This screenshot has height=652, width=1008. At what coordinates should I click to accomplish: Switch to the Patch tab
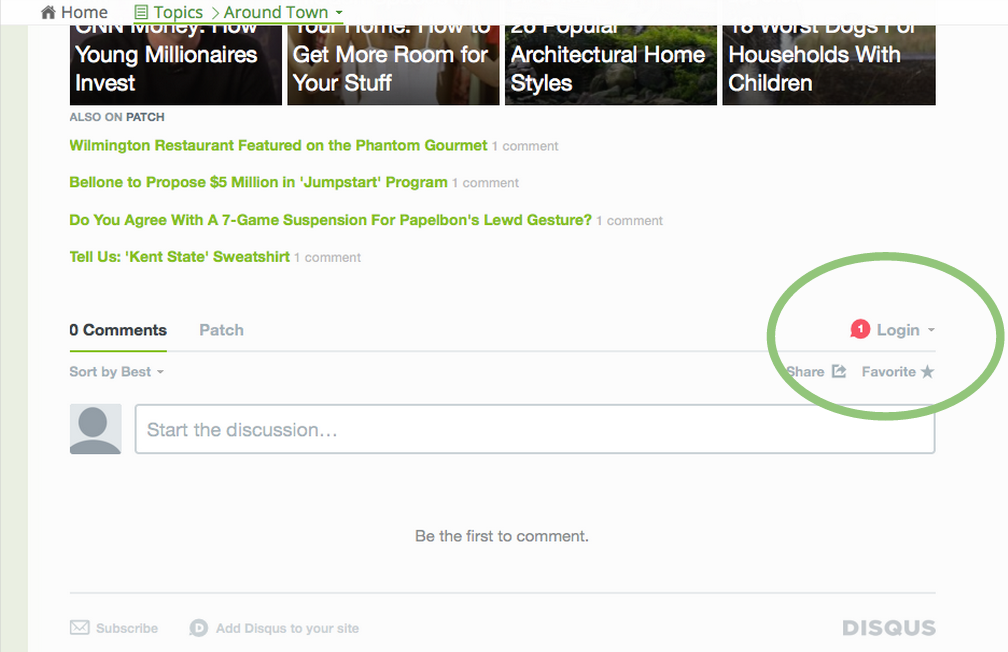(221, 330)
